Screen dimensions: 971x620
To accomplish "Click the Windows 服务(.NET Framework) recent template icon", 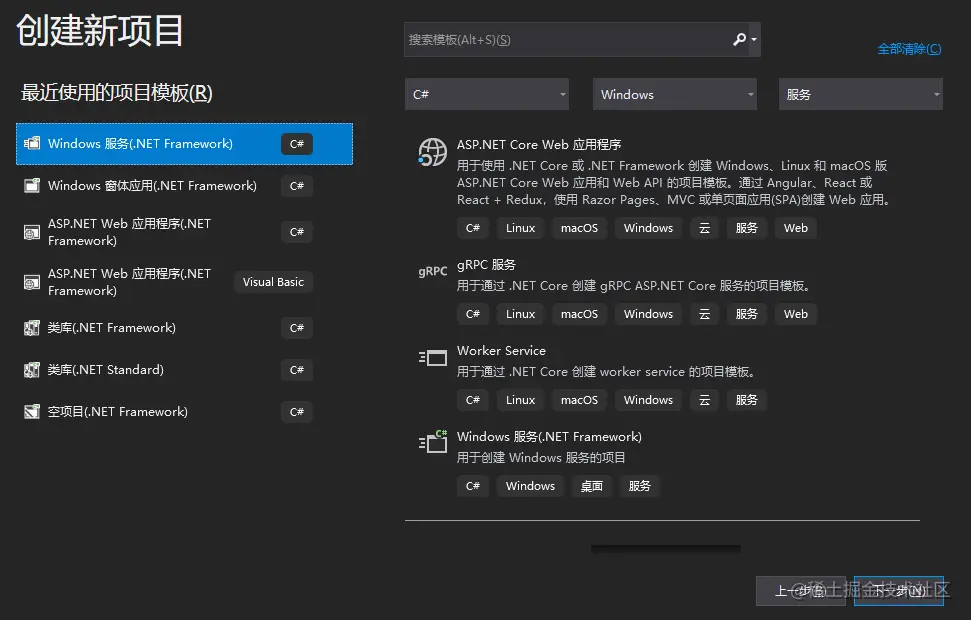I will (x=32, y=144).
